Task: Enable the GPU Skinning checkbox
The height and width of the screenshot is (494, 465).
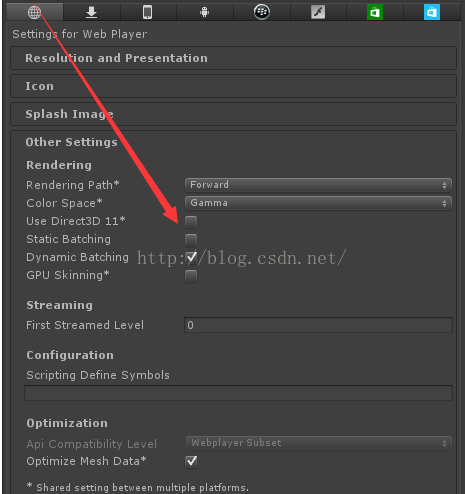Action: tap(191, 276)
